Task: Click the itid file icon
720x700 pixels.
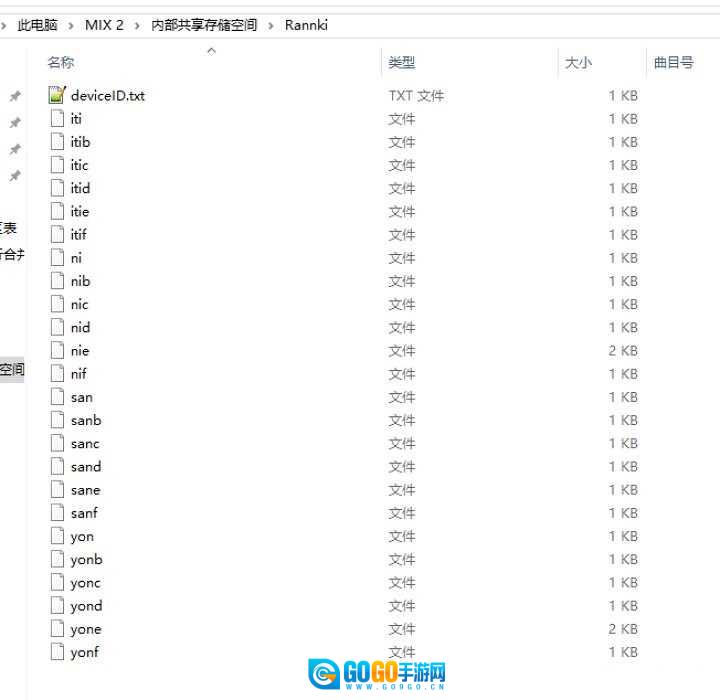Action: 57,188
